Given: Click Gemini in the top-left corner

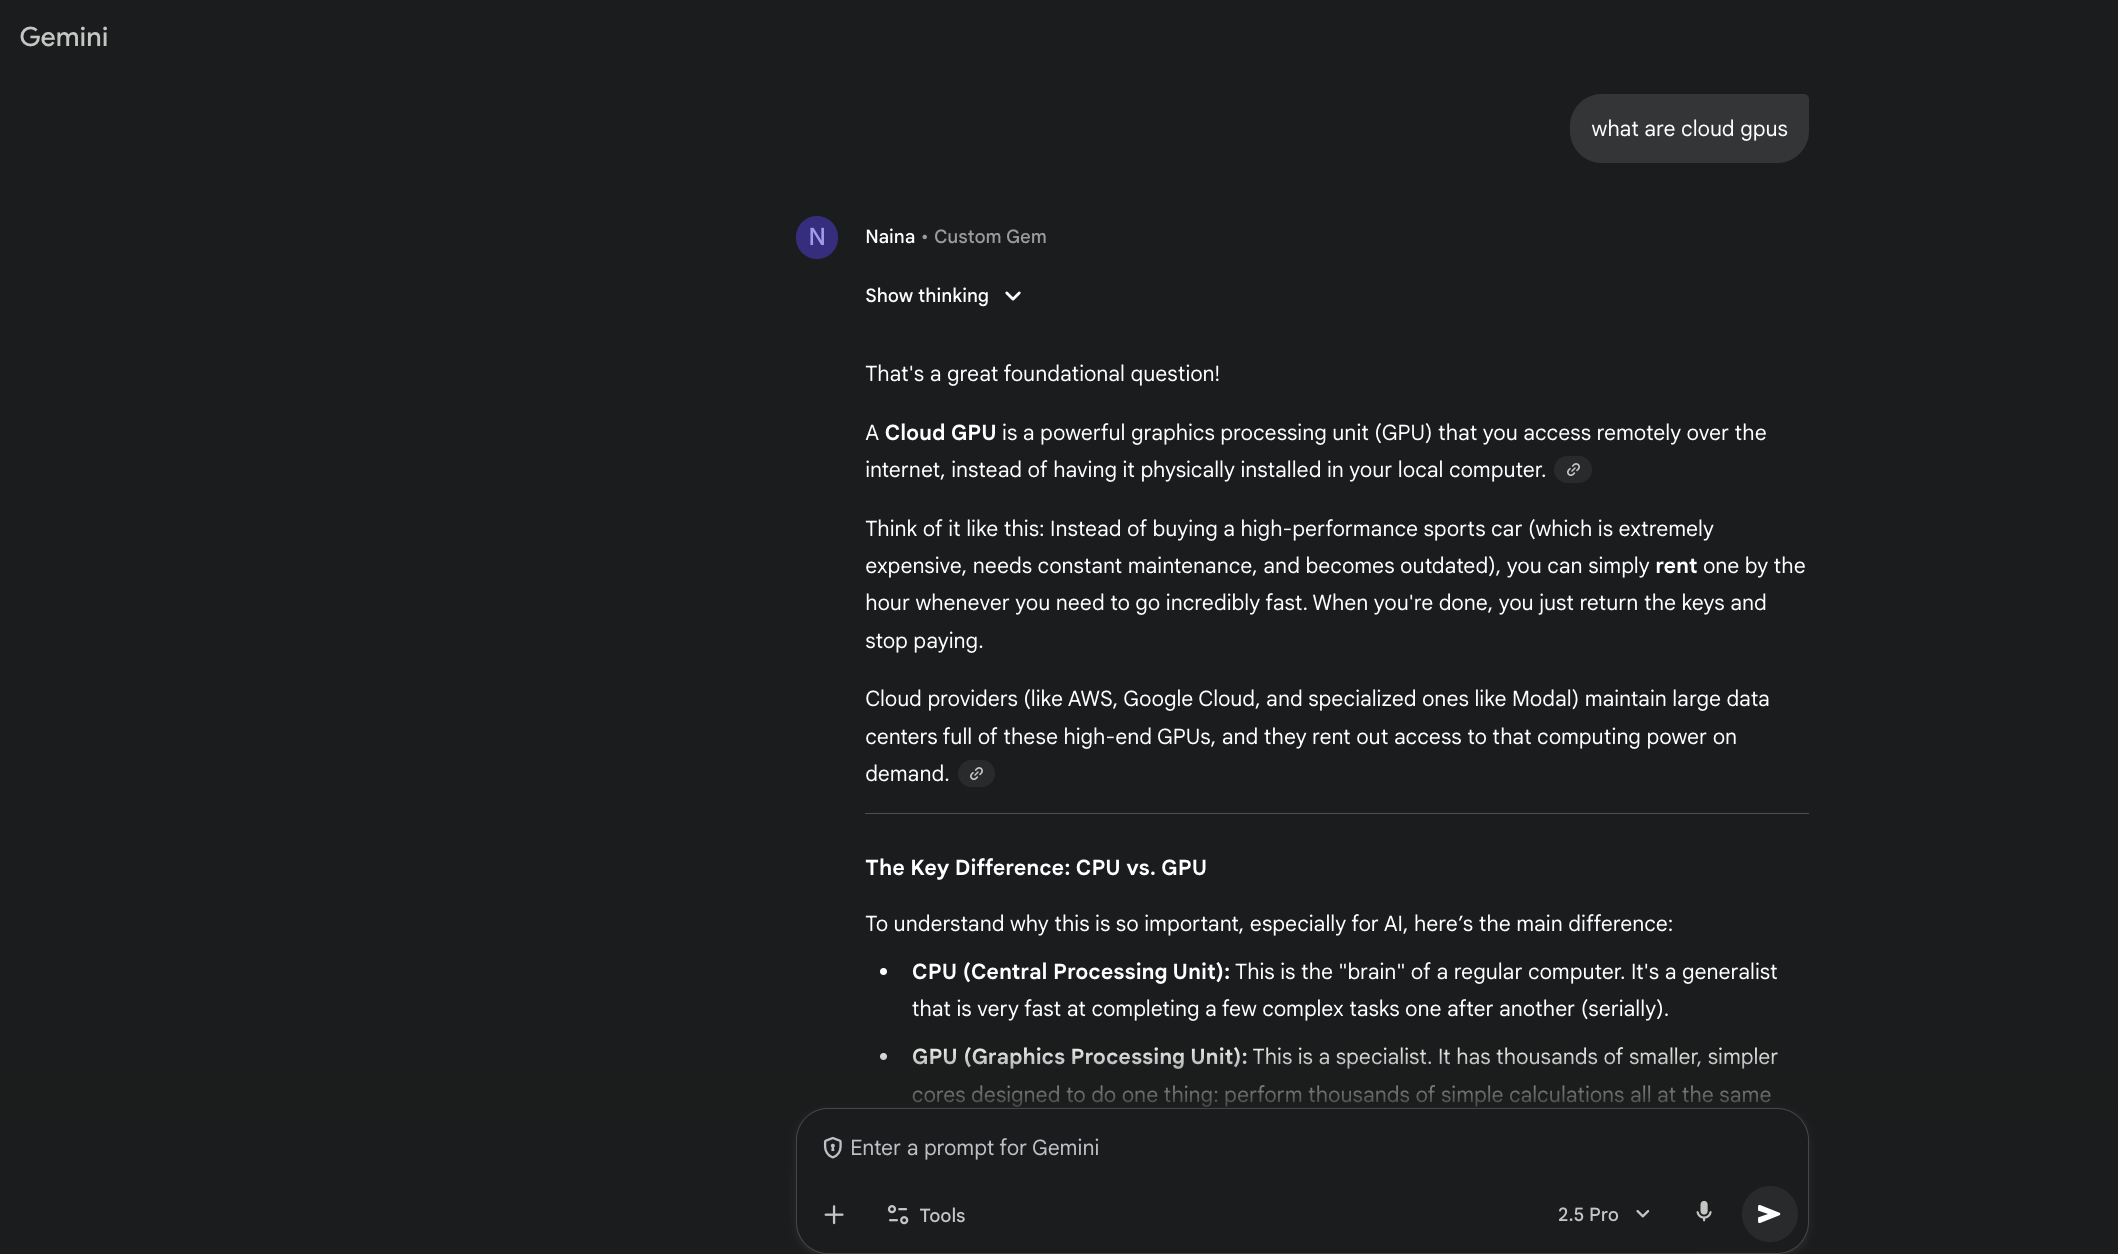Looking at the screenshot, I should click(x=63, y=37).
